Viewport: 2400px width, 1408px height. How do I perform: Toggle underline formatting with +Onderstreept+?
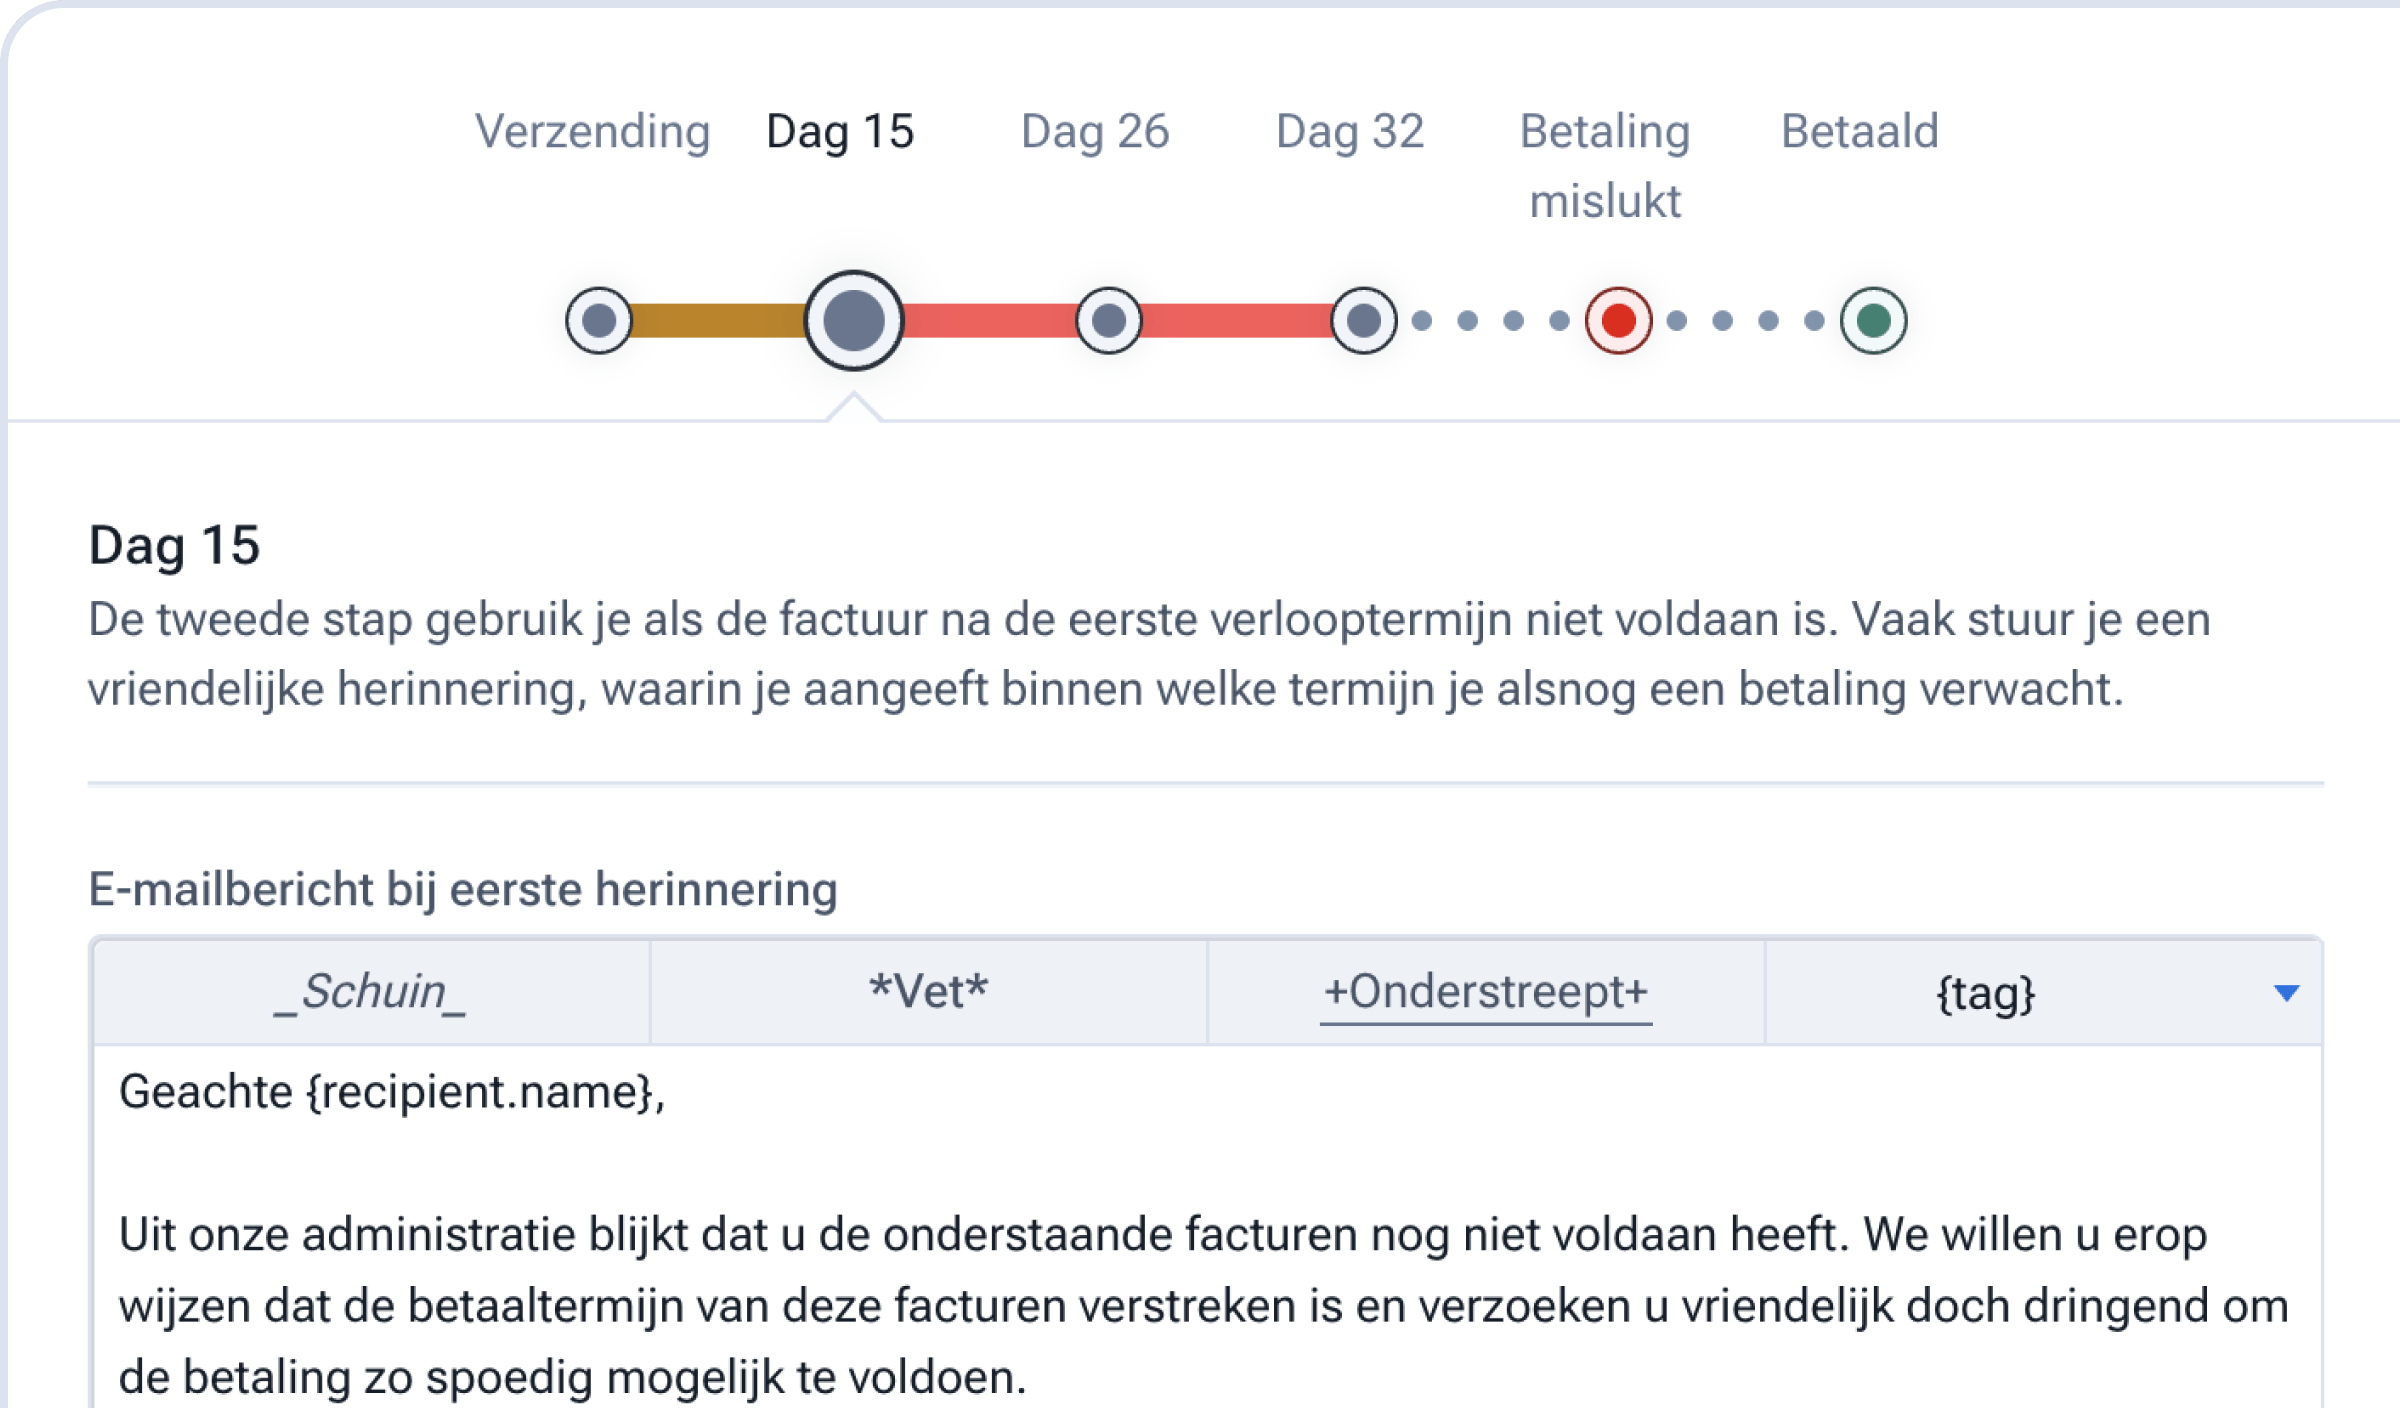coord(1485,991)
